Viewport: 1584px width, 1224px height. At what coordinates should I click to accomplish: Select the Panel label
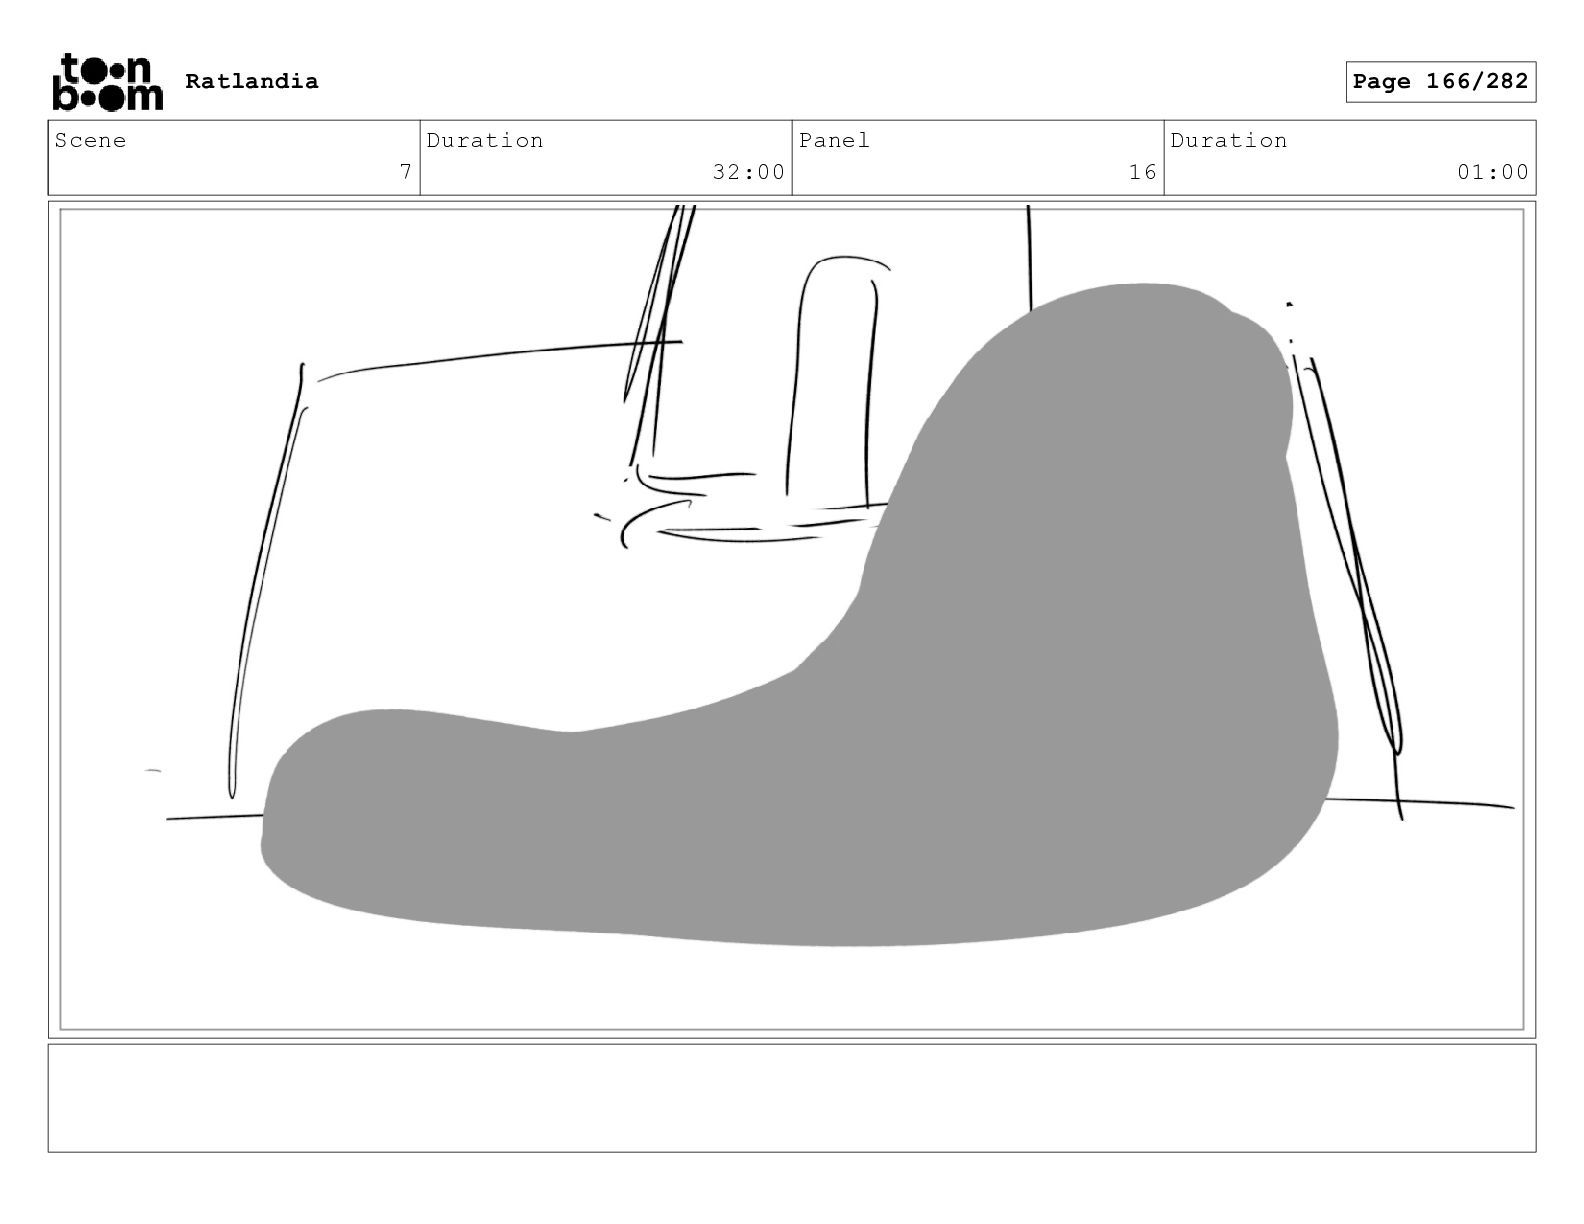[x=835, y=140]
